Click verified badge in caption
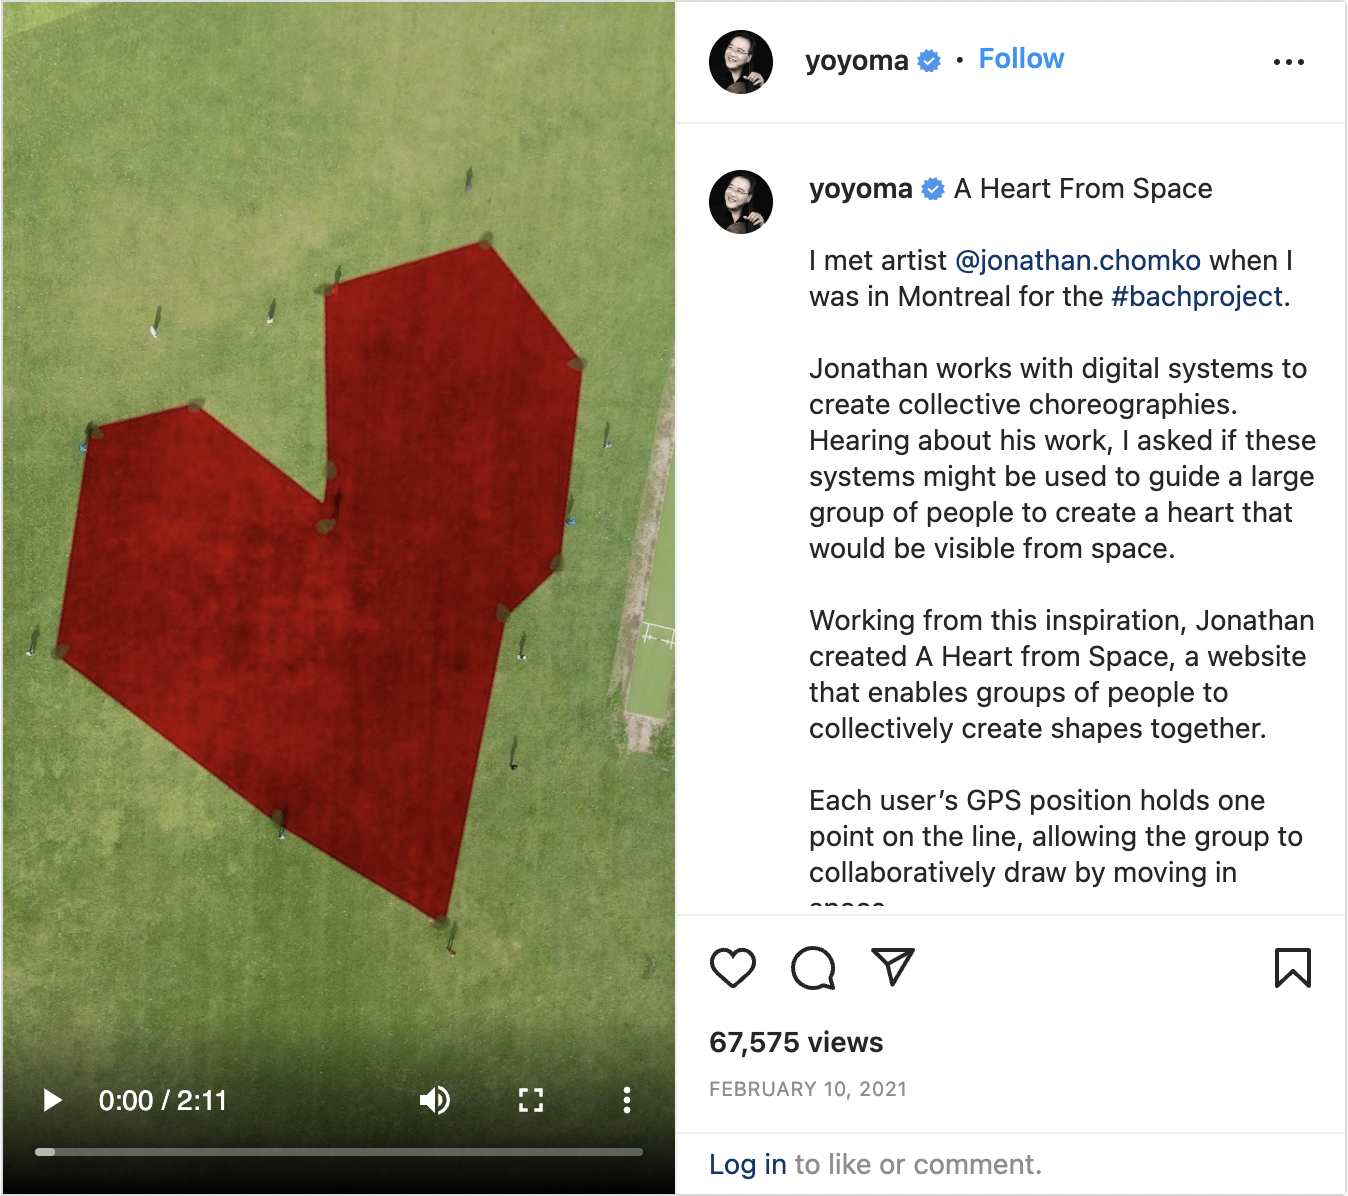1348x1196 pixels. coord(933,189)
